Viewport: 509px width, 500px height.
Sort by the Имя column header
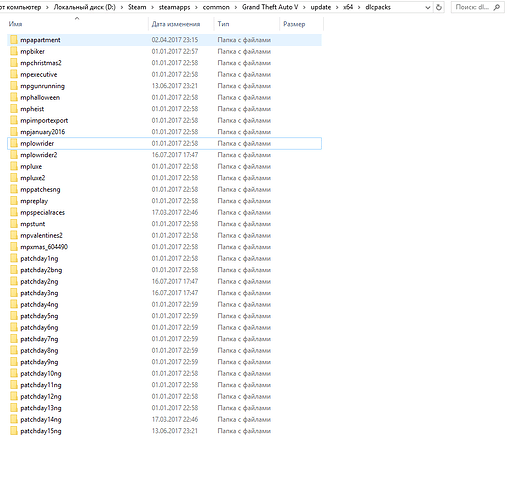point(77,24)
